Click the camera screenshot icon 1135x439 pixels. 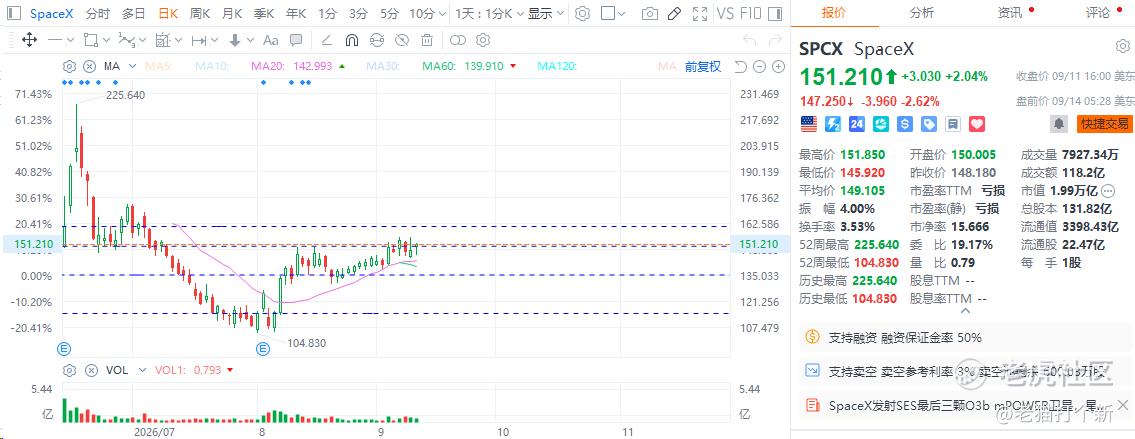[x=650, y=13]
